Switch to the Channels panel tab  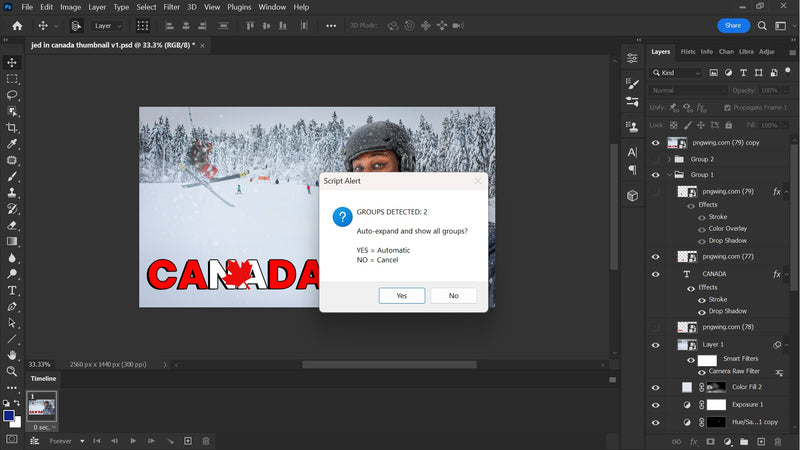pyautogui.click(x=726, y=51)
